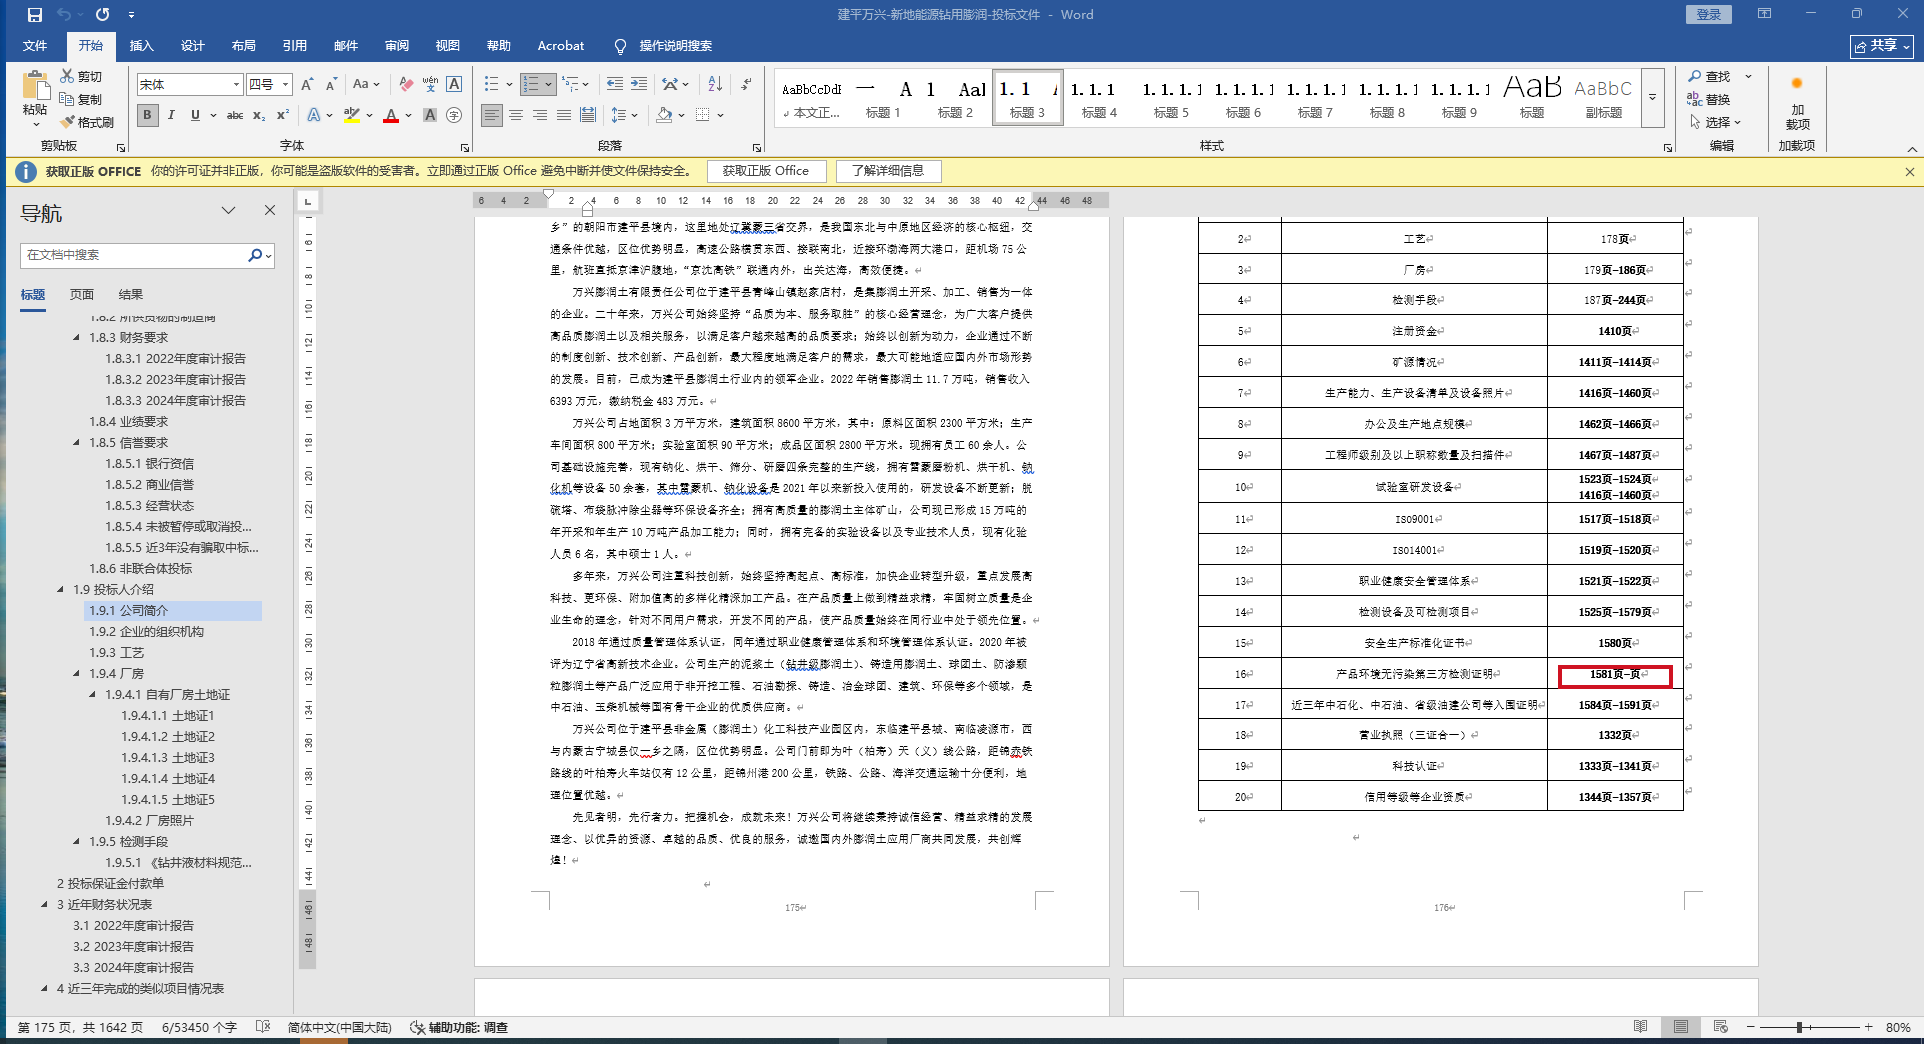Open the ribbon display options icon
This screenshot has height=1044, width=1924.
[x=1764, y=14]
